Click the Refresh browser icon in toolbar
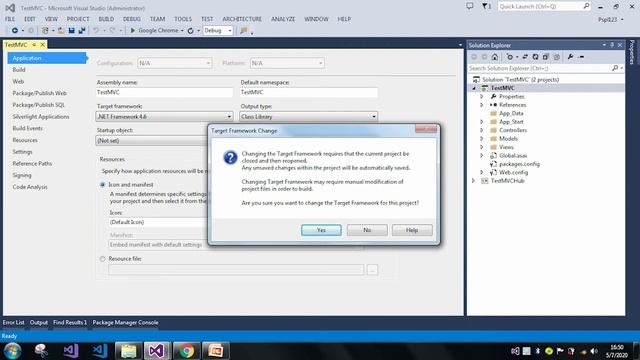The height and width of the screenshot is (360, 640). pyautogui.click(x=191, y=31)
